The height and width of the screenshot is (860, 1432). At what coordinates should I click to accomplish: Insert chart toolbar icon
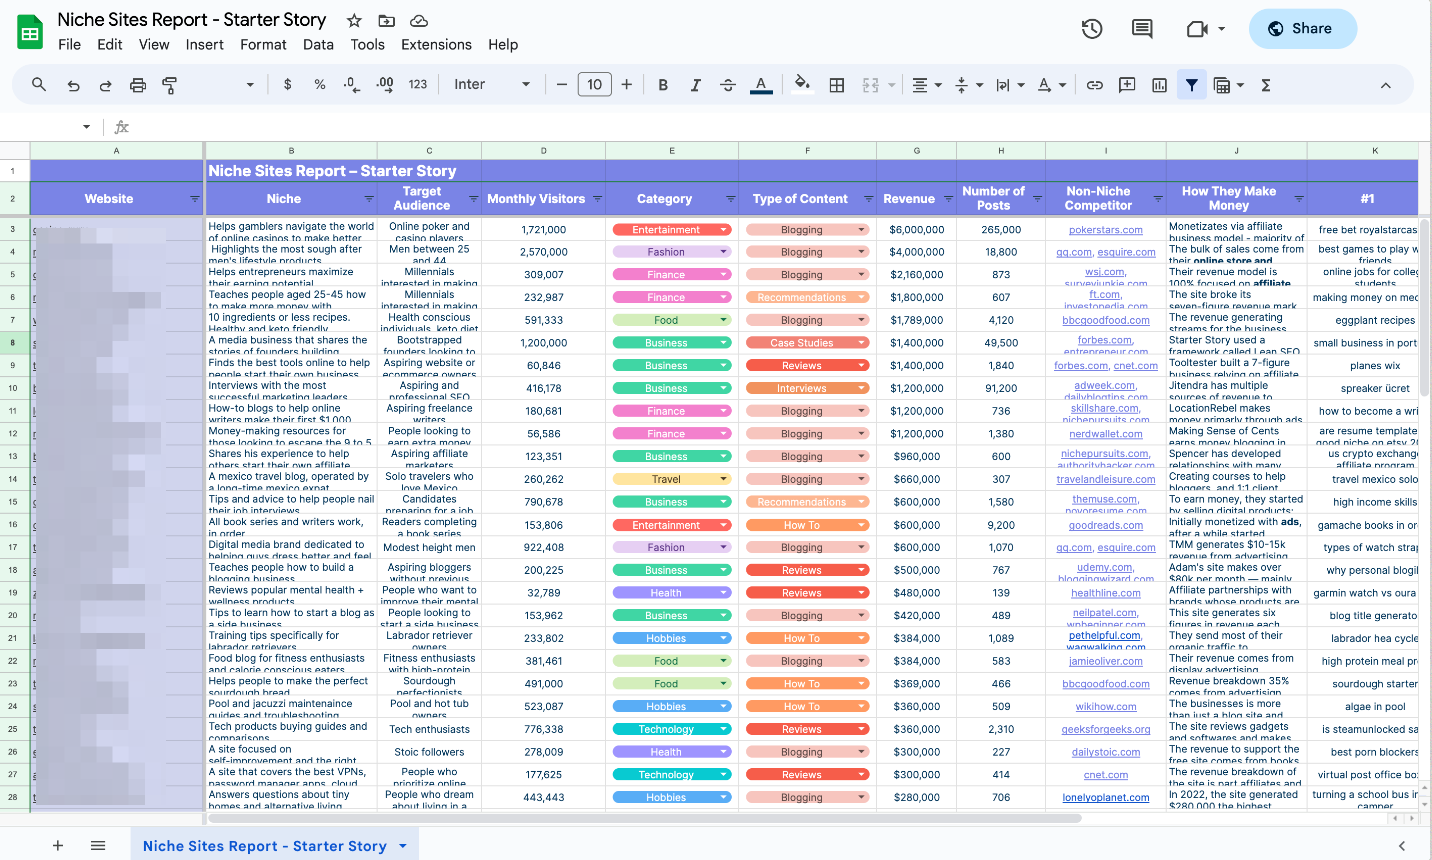(1159, 85)
